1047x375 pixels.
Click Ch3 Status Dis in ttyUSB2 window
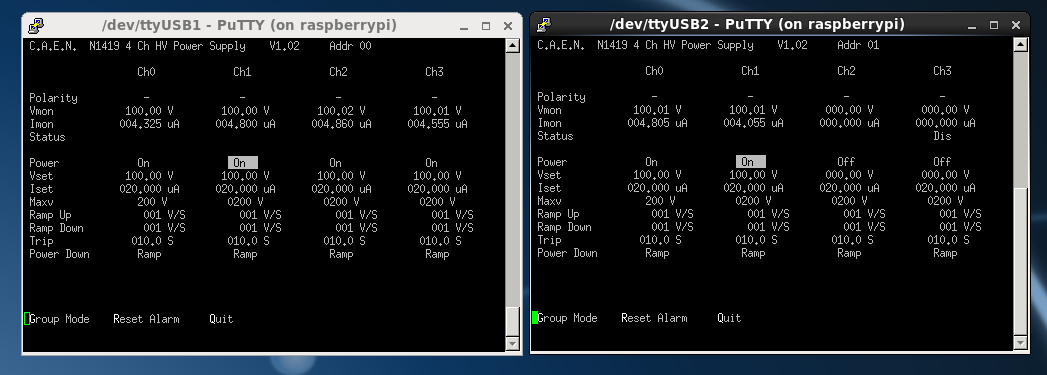point(942,136)
